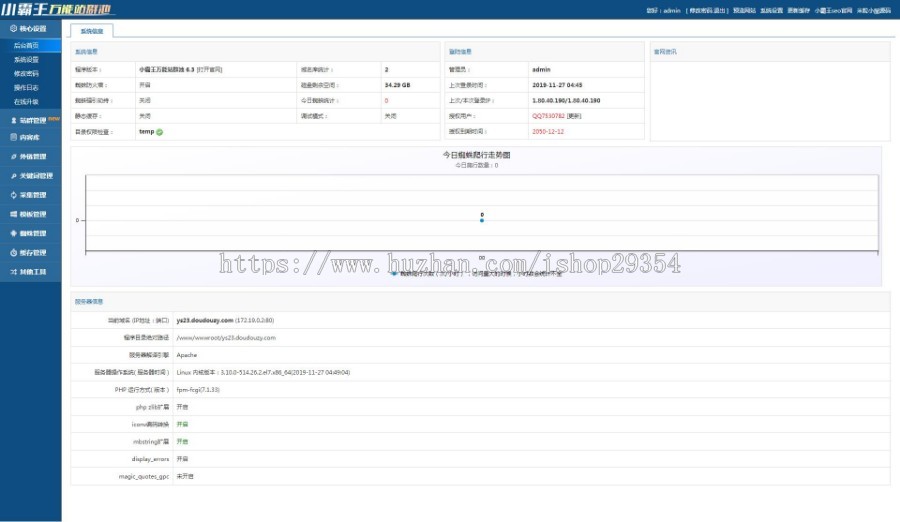
Task: Expand the 蜘蛛管理 sidebar section
Action: pyautogui.click(x=32, y=233)
